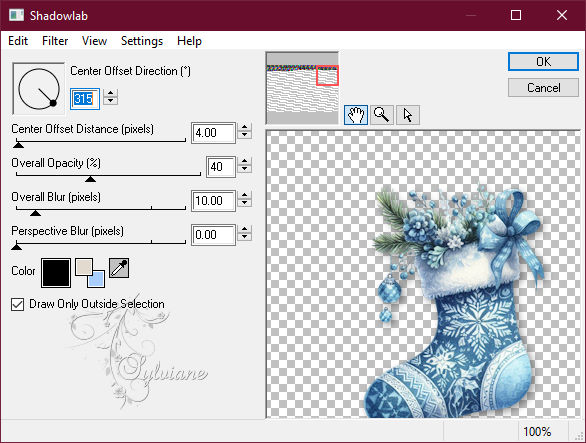The width and height of the screenshot is (586, 443).
Task: Click the navigator thumbnail preview
Action: 302,88
